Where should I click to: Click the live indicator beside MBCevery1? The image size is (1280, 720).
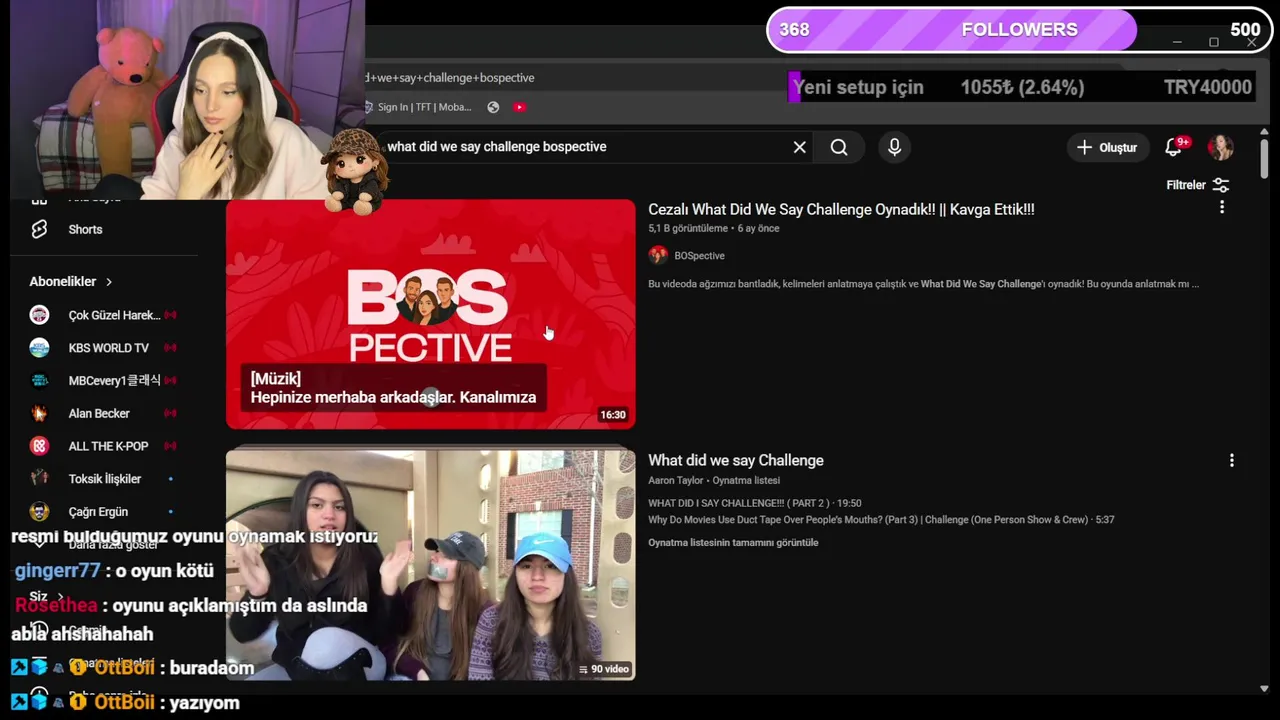point(170,380)
